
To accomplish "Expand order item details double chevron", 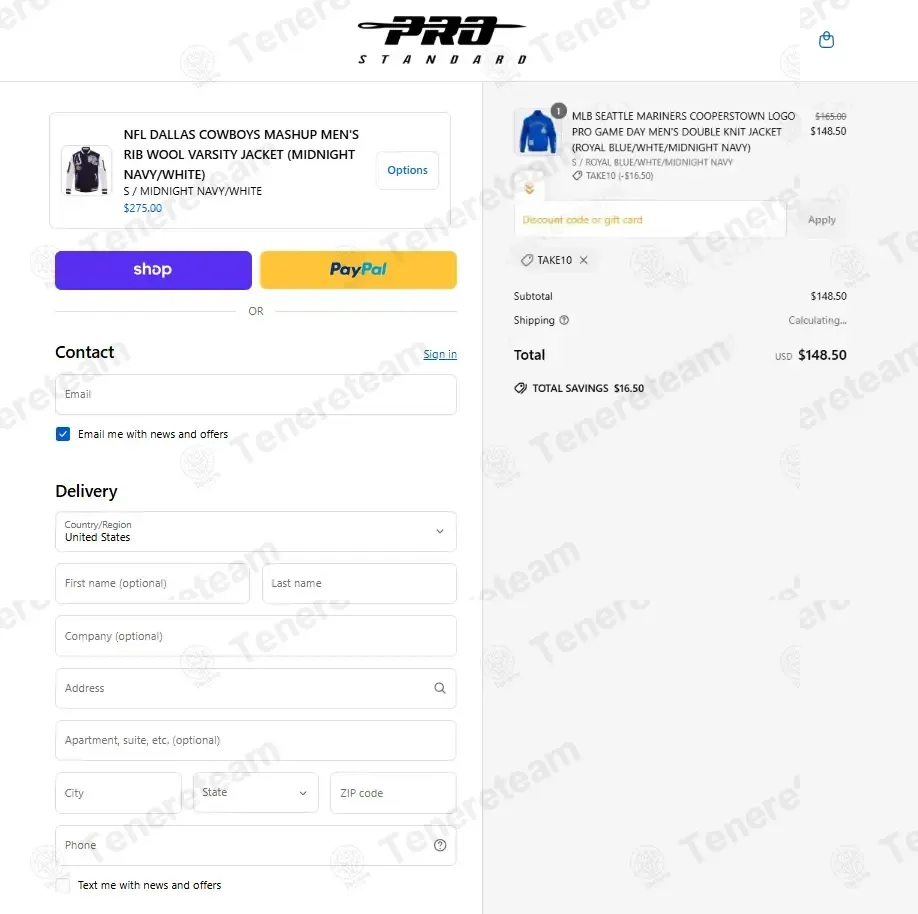I will pos(529,189).
